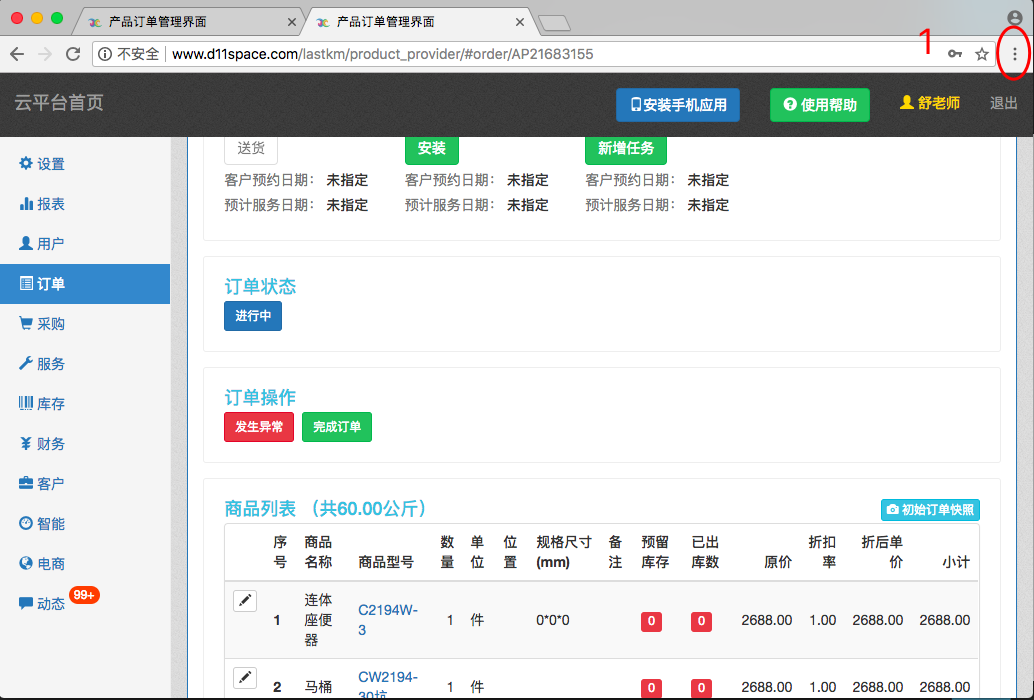The image size is (1034, 700).
Task: Open product model link CW2194-30坑
Action: coord(388,686)
